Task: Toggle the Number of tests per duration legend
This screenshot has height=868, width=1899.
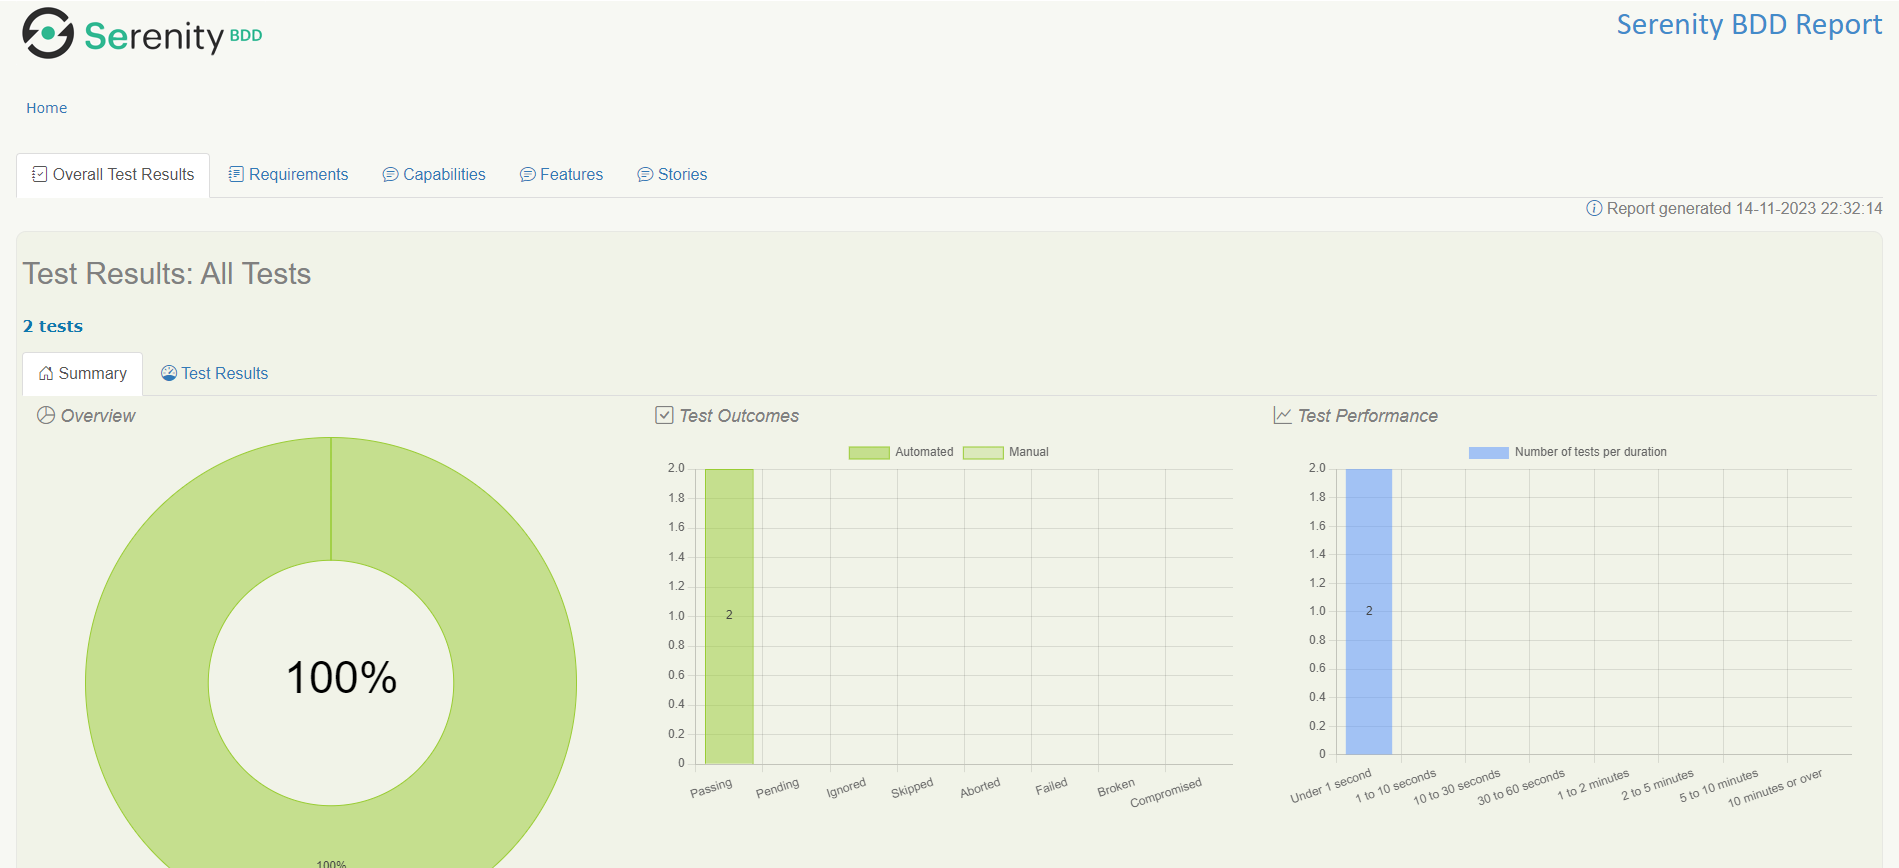Action: [1568, 452]
